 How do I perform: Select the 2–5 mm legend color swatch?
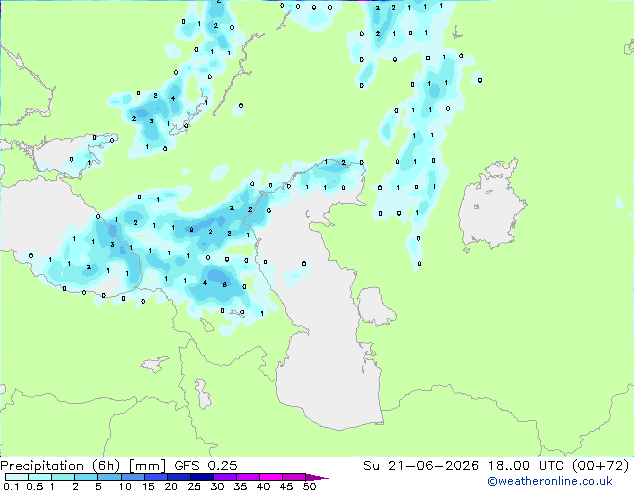point(86,477)
